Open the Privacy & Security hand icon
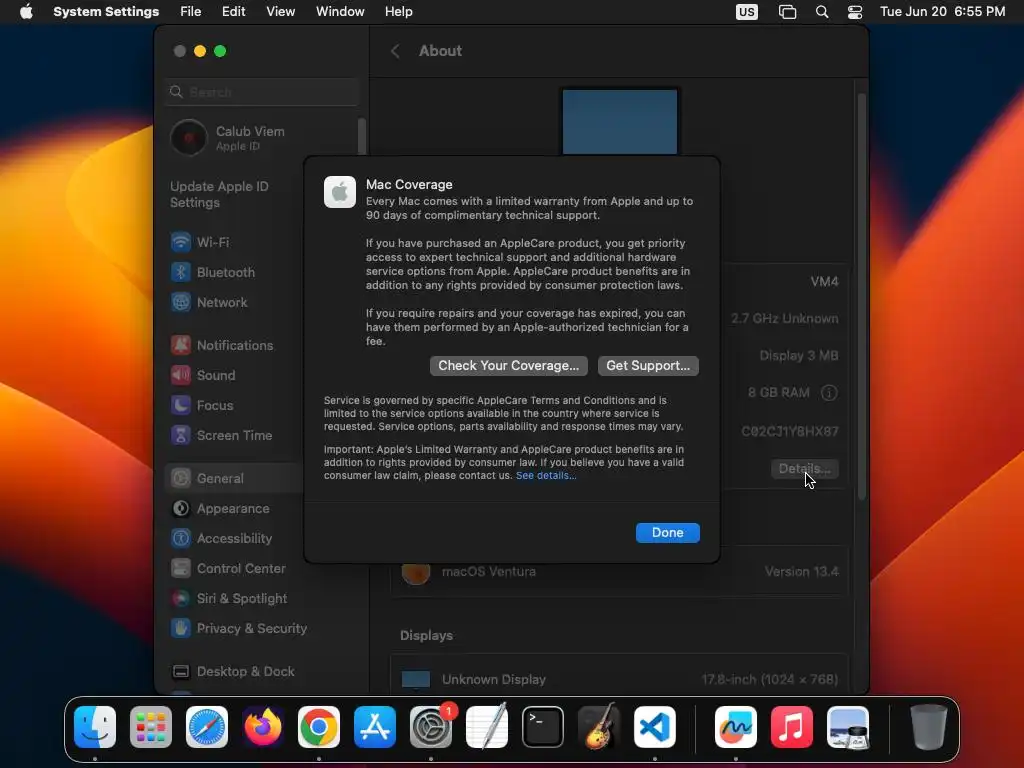Screen dimensions: 1024x768 pos(181,629)
